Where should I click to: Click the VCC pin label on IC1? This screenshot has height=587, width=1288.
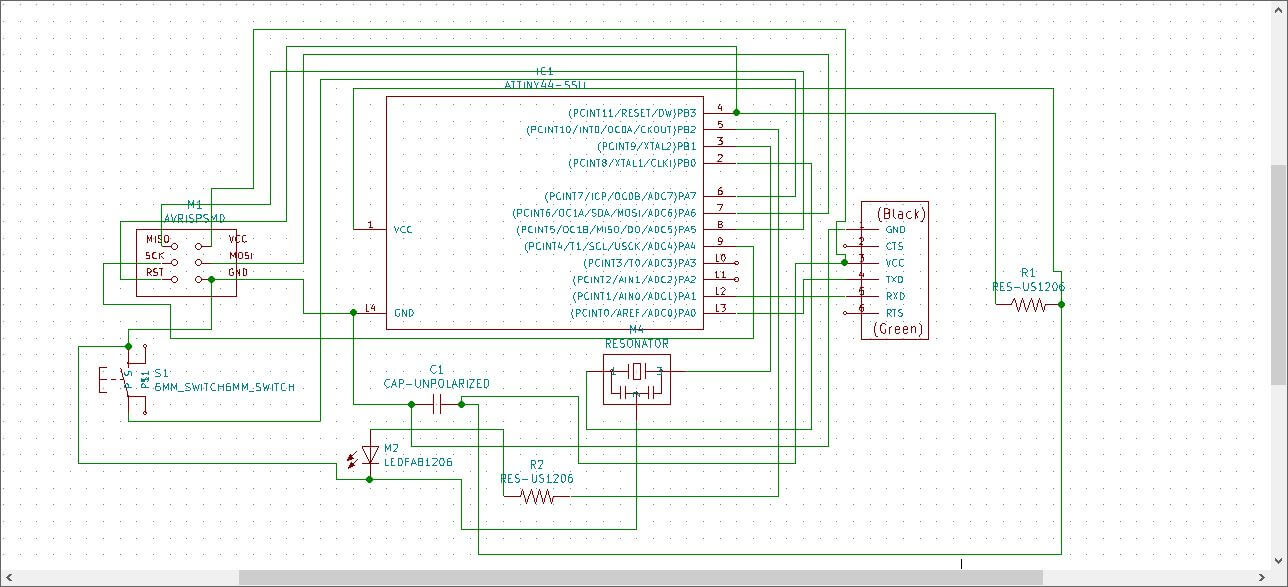click(403, 230)
